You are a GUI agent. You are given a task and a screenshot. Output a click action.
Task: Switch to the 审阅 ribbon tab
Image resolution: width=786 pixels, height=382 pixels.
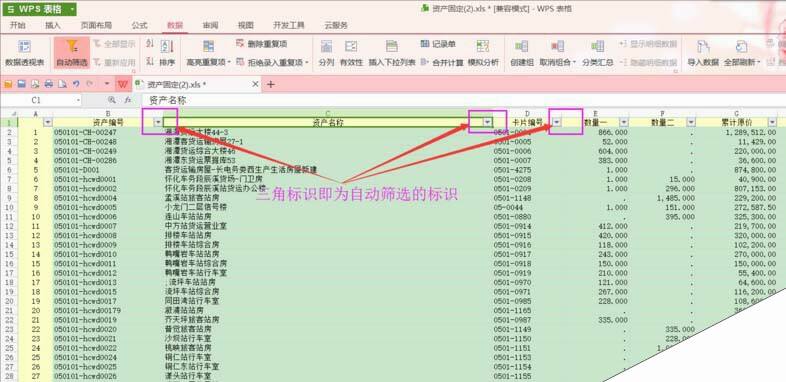(x=211, y=25)
